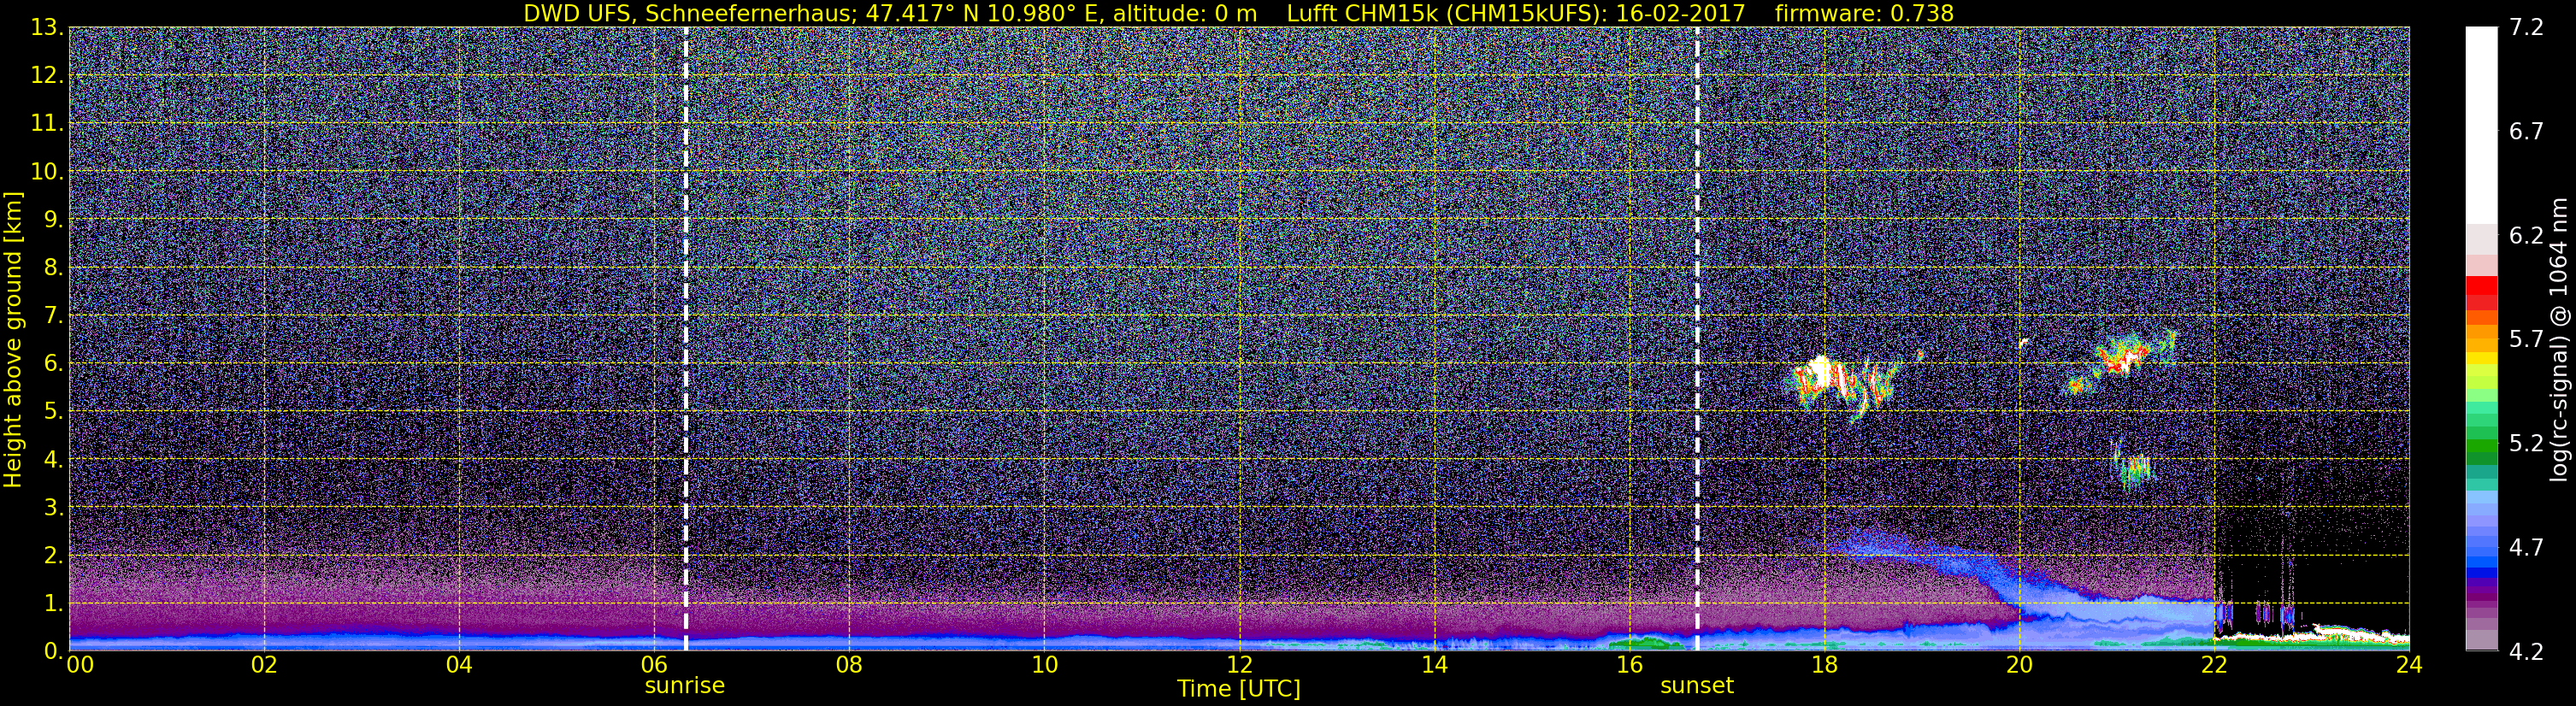
Task: Click height axis tick '5.'
Action: point(54,412)
